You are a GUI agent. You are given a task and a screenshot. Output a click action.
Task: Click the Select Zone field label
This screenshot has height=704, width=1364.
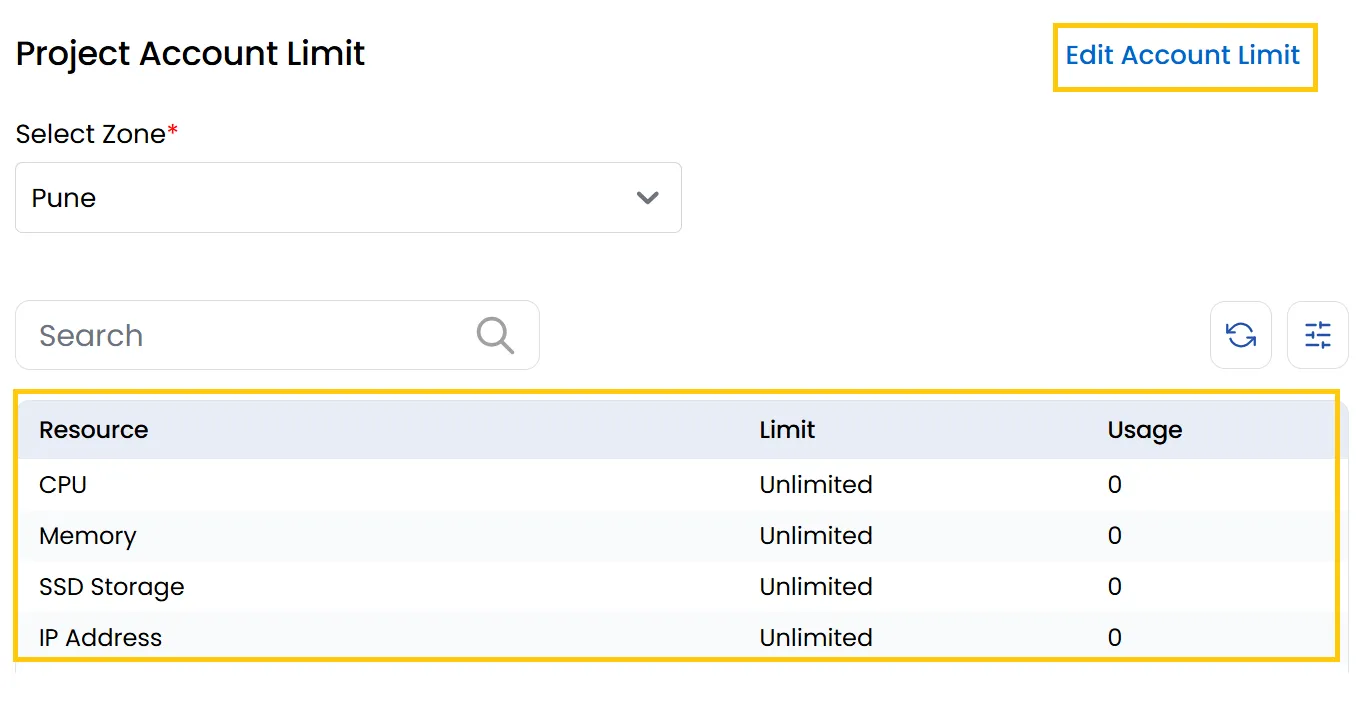(x=97, y=134)
